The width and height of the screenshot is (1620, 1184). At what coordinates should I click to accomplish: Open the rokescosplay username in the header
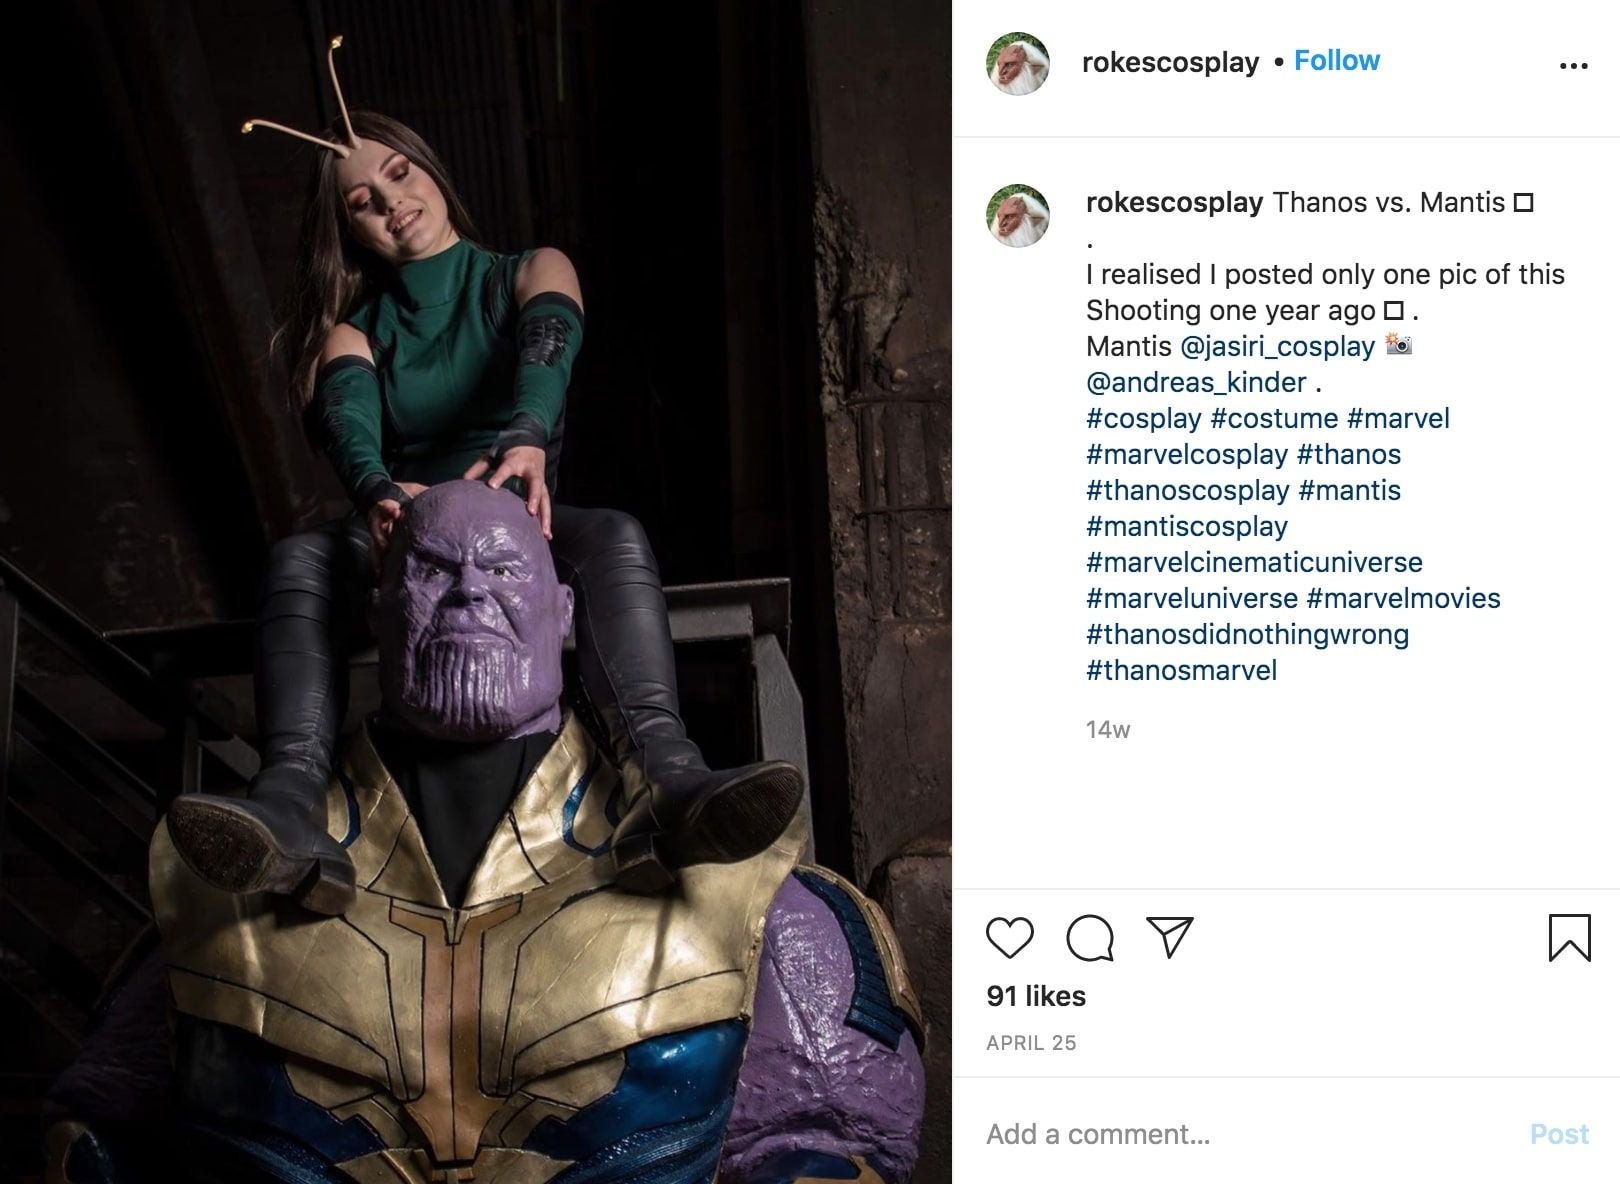point(1170,62)
